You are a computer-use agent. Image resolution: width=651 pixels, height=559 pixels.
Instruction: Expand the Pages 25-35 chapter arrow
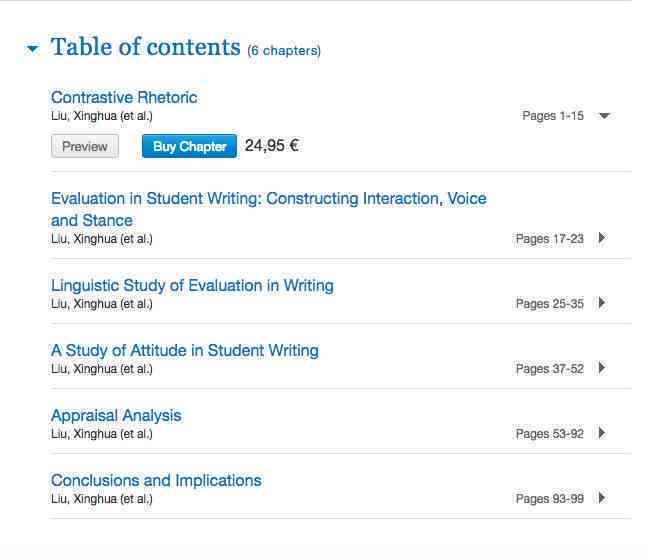[x=602, y=303]
